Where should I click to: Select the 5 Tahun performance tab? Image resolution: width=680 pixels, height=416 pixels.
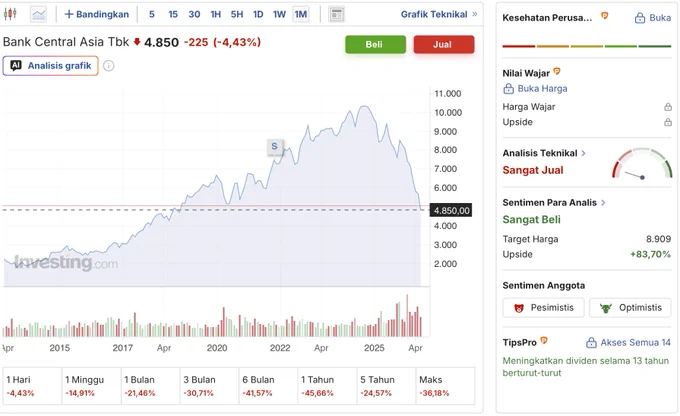tap(386, 386)
